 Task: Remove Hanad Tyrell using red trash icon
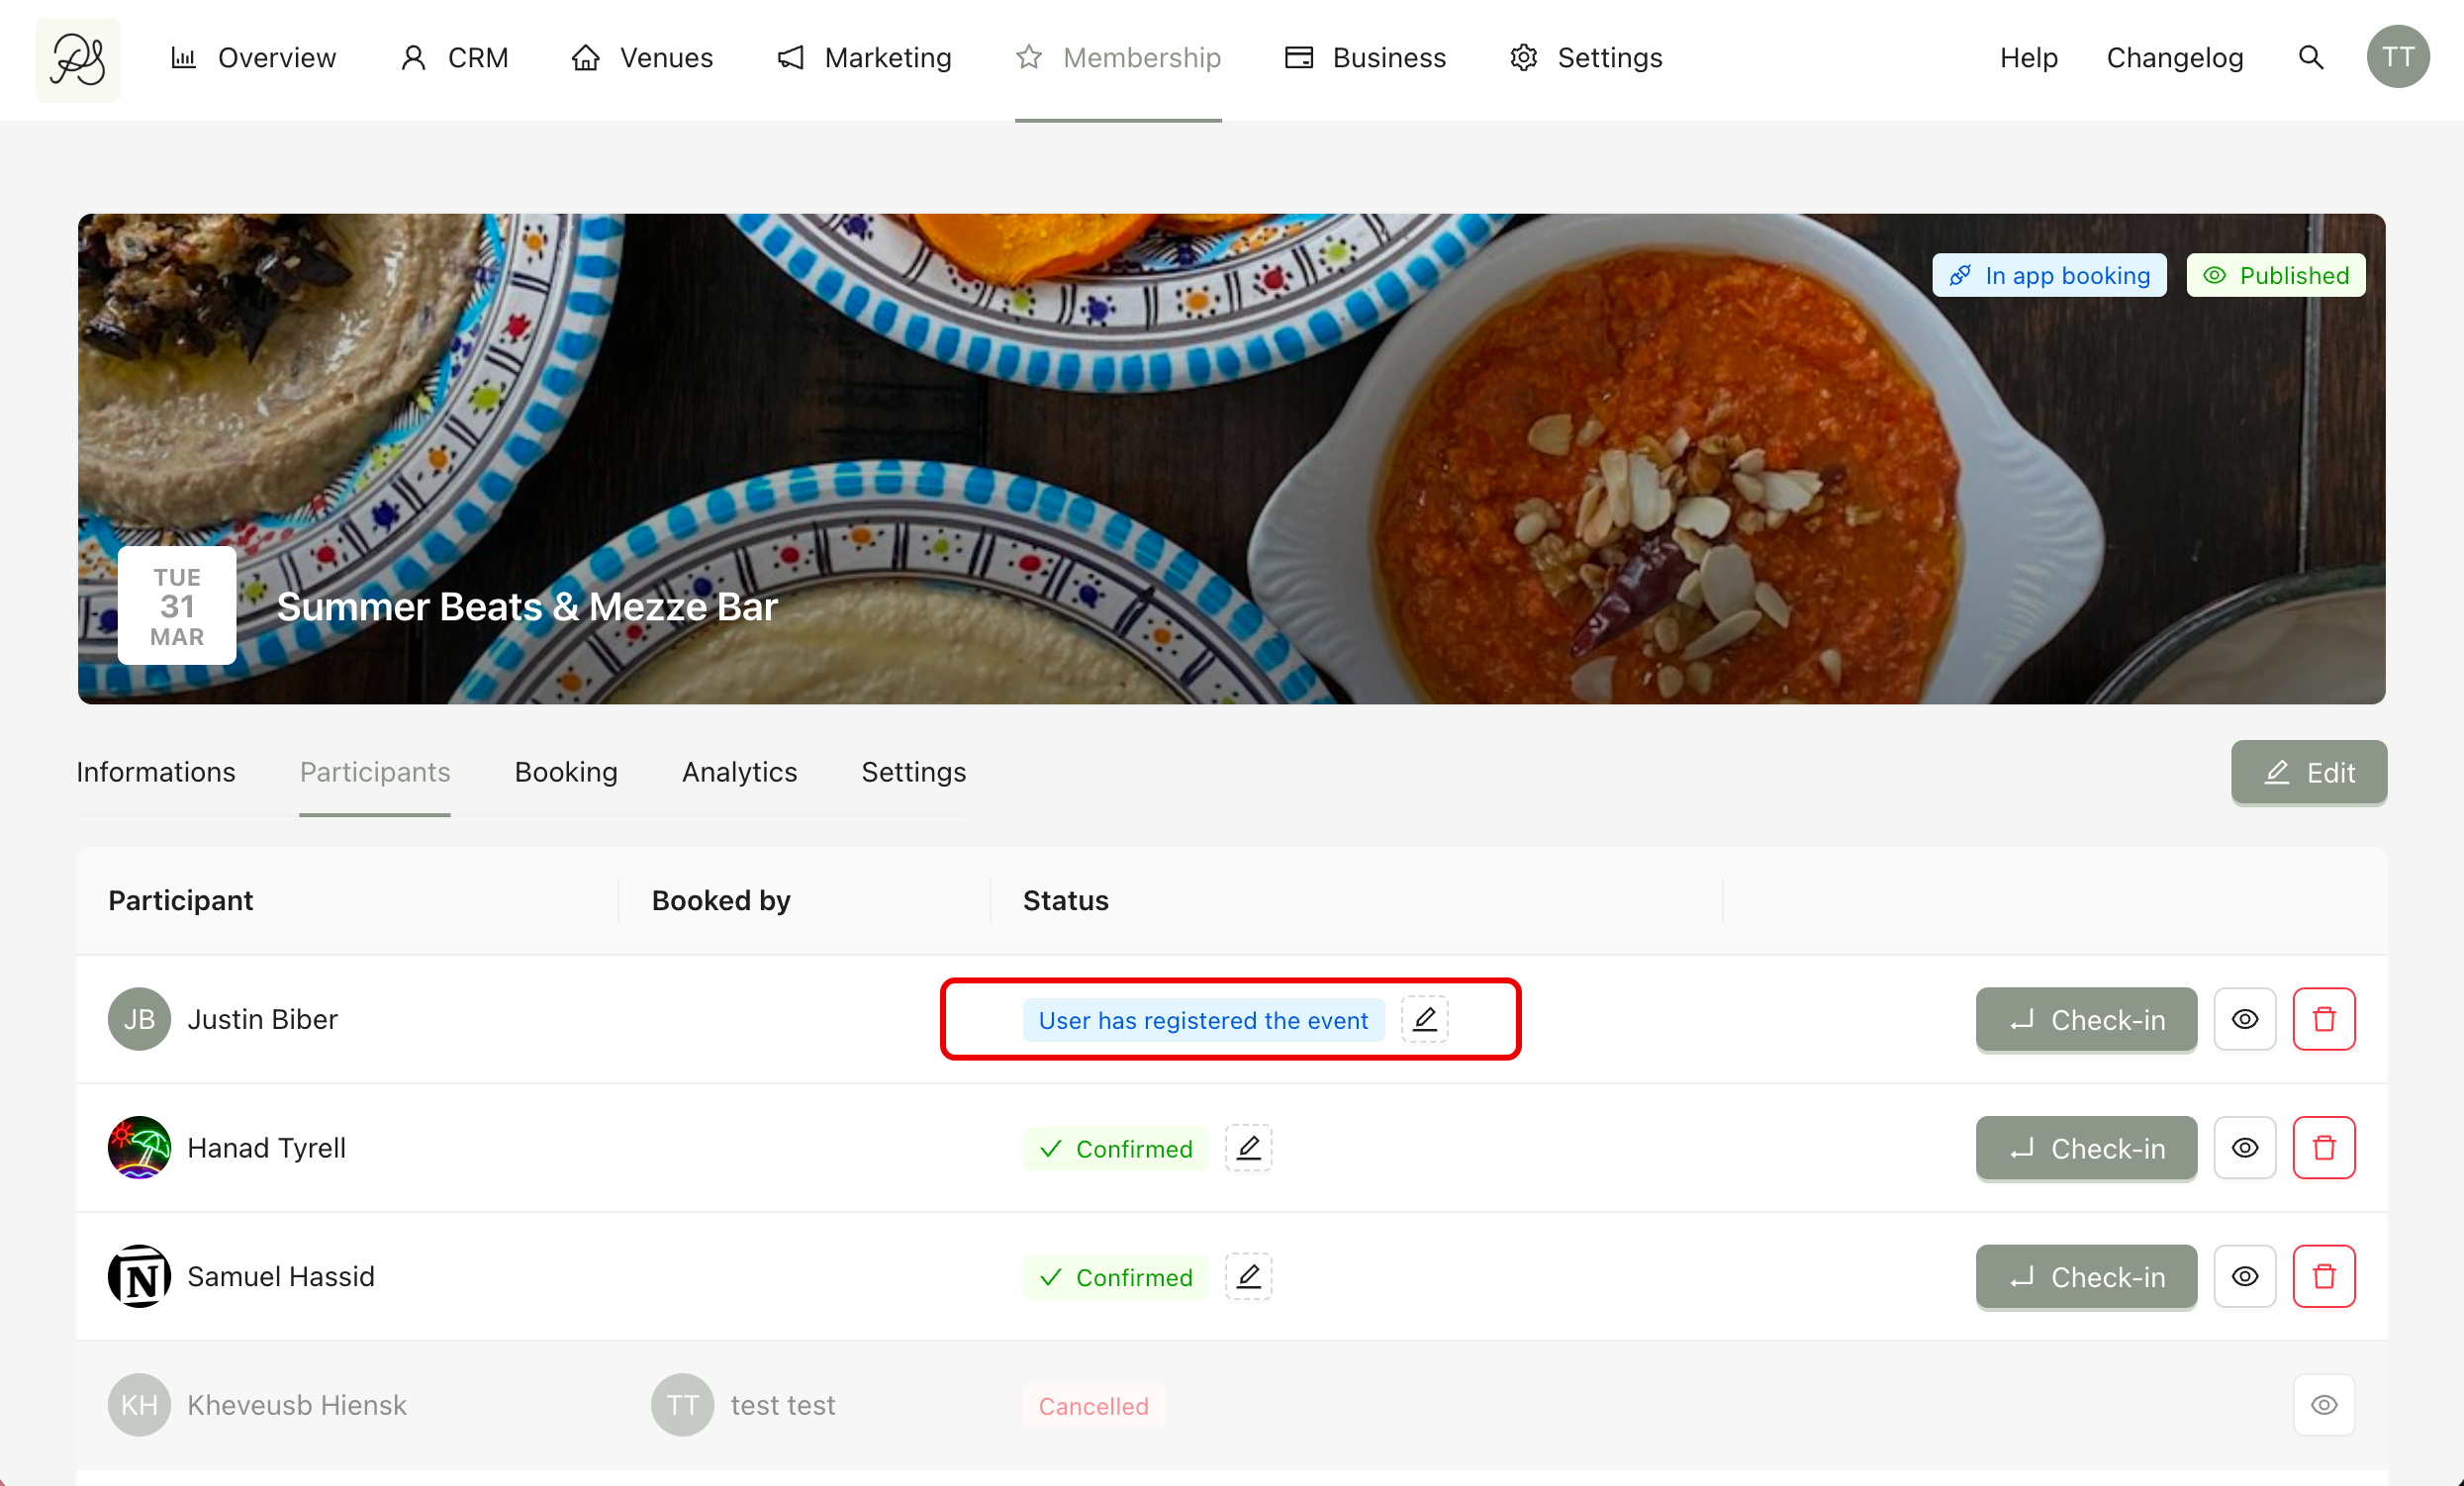click(x=2323, y=1148)
